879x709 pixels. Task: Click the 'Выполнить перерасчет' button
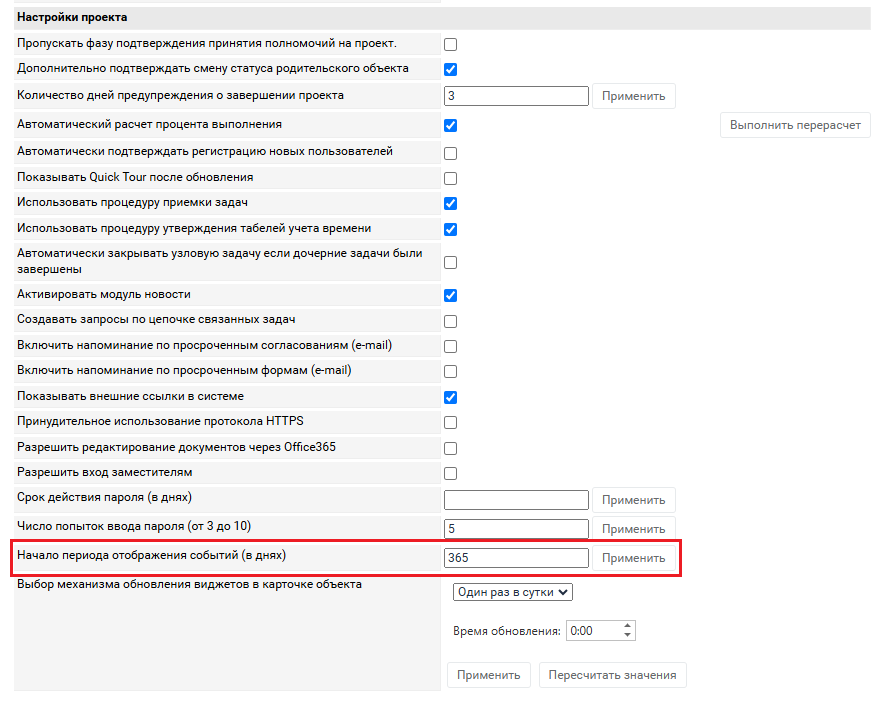pos(795,126)
